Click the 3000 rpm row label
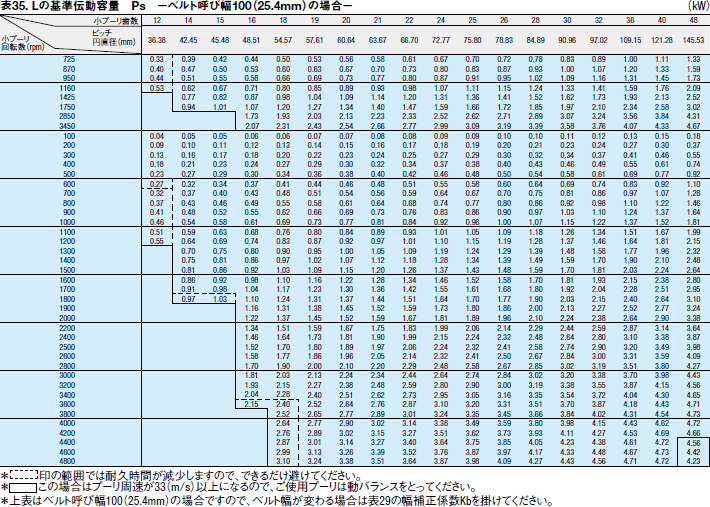The width and height of the screenshot is (710, 507). pos(67,376)
